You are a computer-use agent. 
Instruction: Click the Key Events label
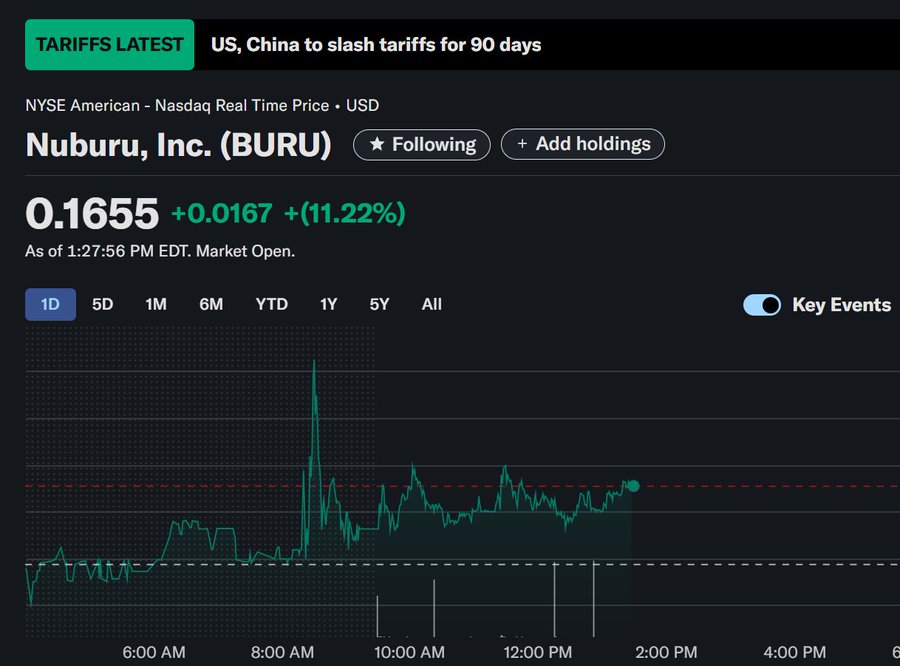click(x=841, y=305)
